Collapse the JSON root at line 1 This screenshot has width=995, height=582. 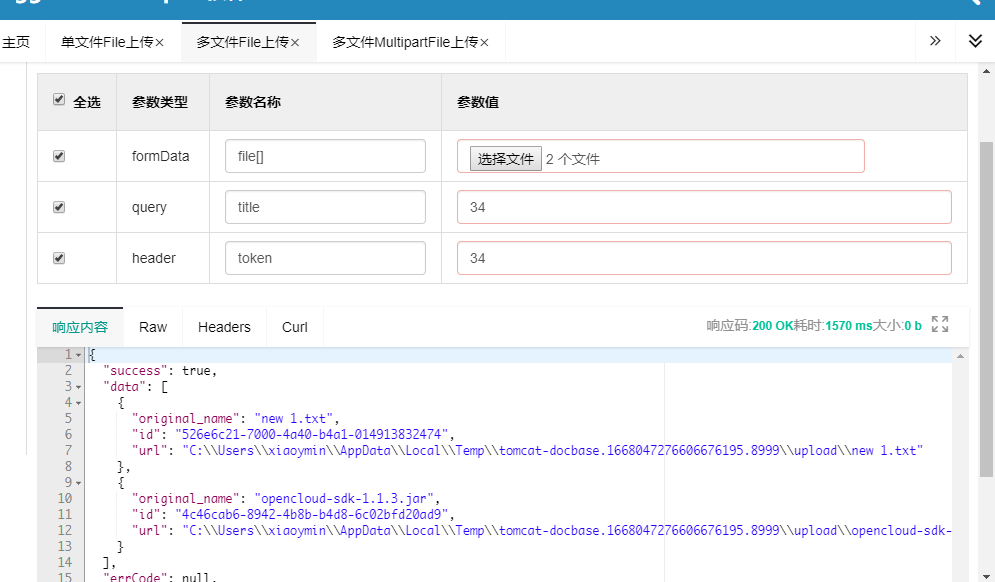tap(79, 355)
